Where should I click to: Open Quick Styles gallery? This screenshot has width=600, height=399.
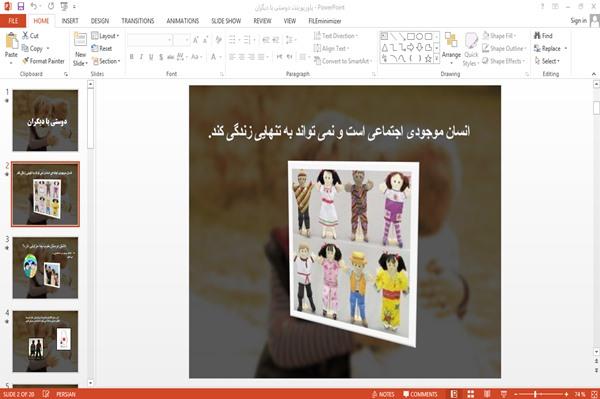click(x=471, y=49)
